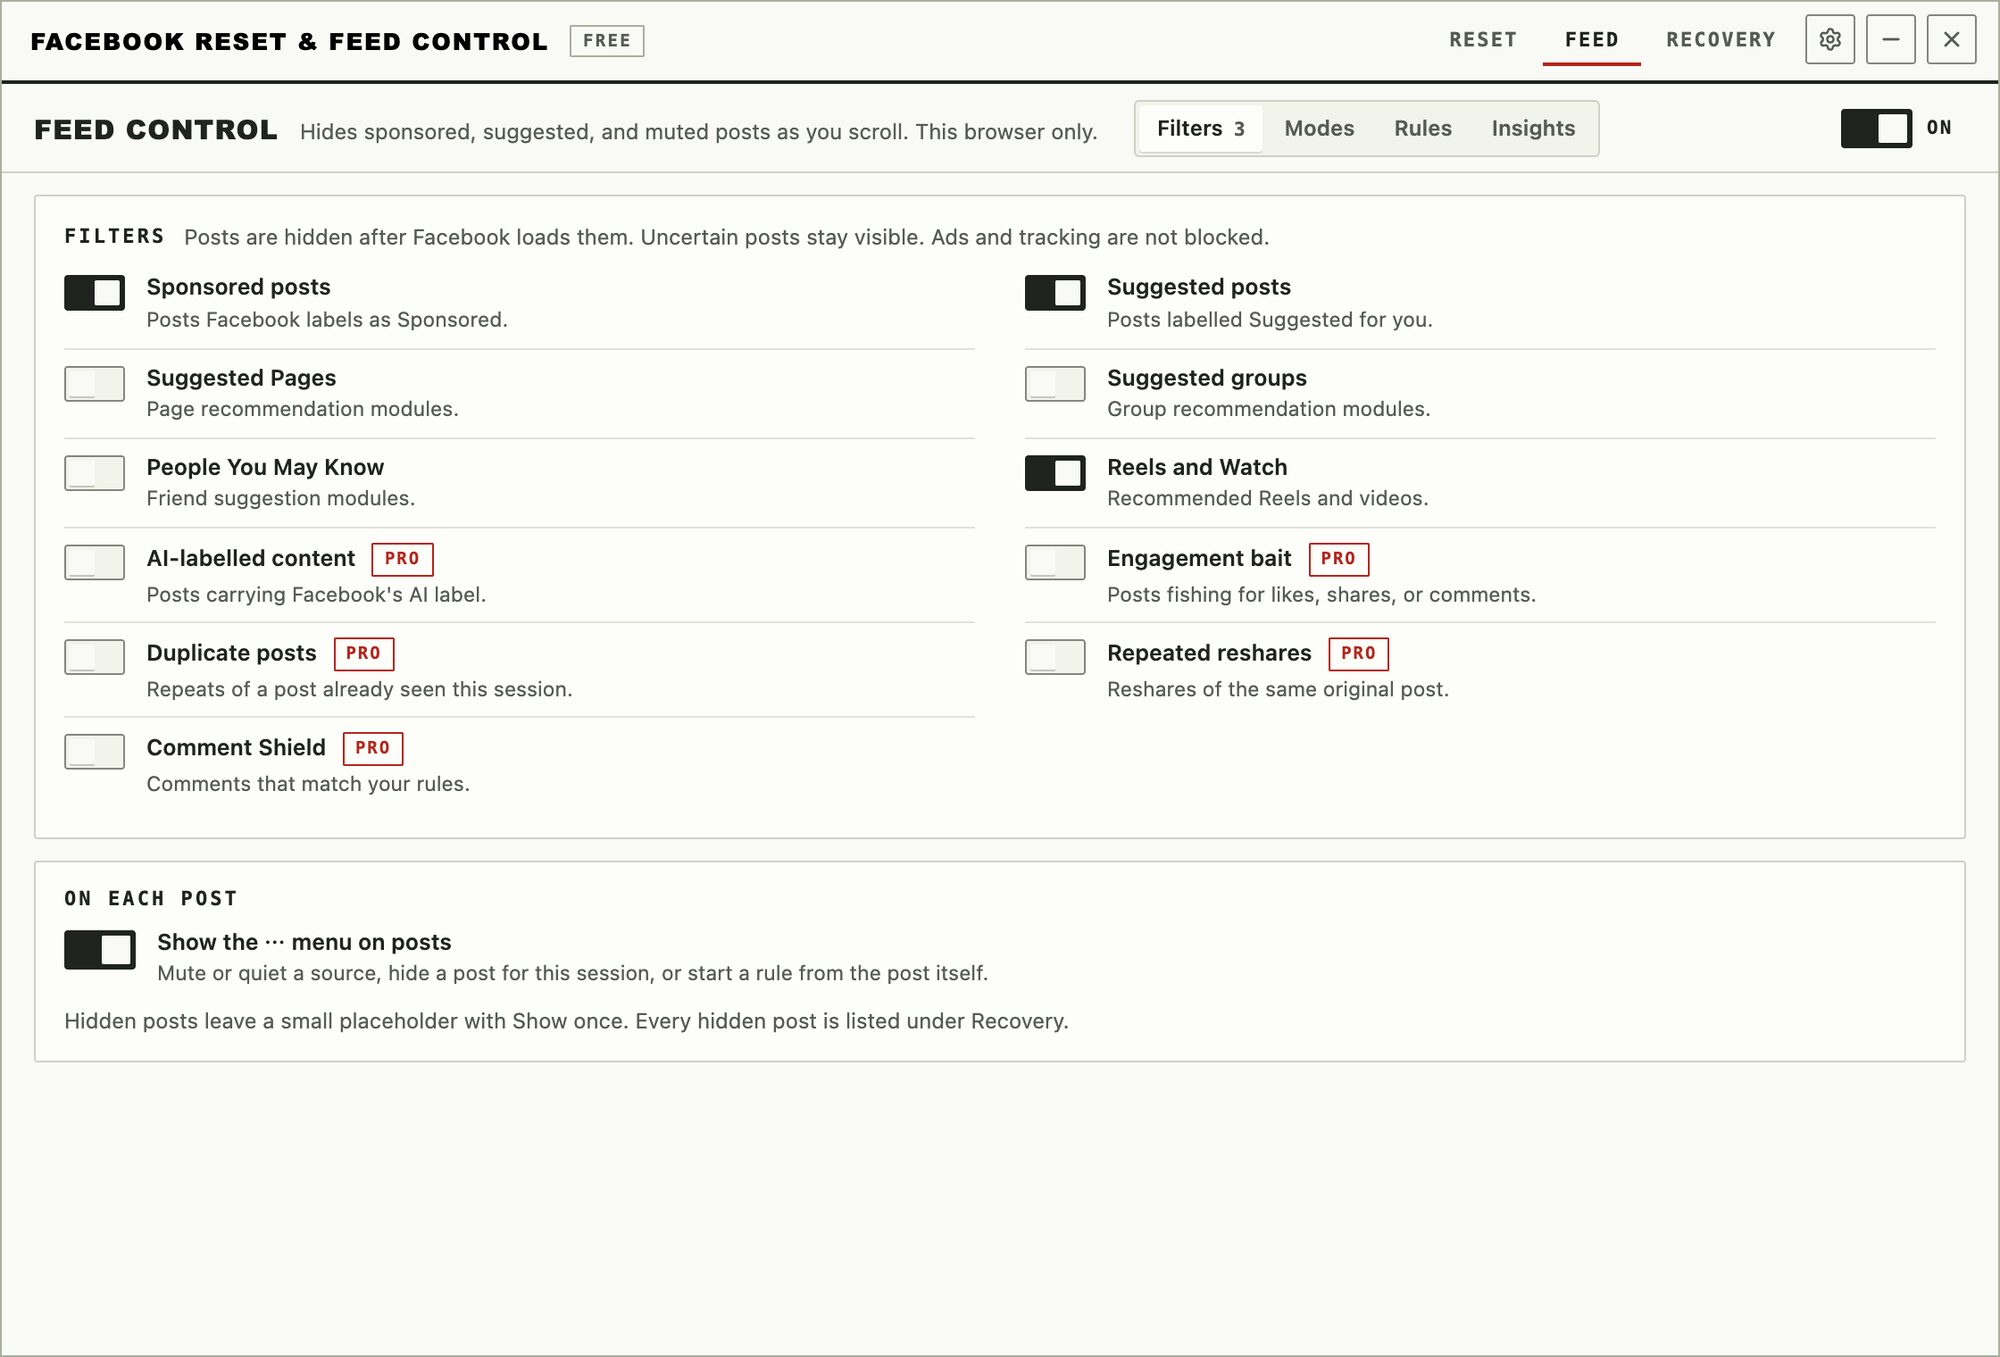The image size is (2000, 1357).
Task: Click the 'Hidden posts leave a small placeholder' note
Action: click(x=566, y=1021)
